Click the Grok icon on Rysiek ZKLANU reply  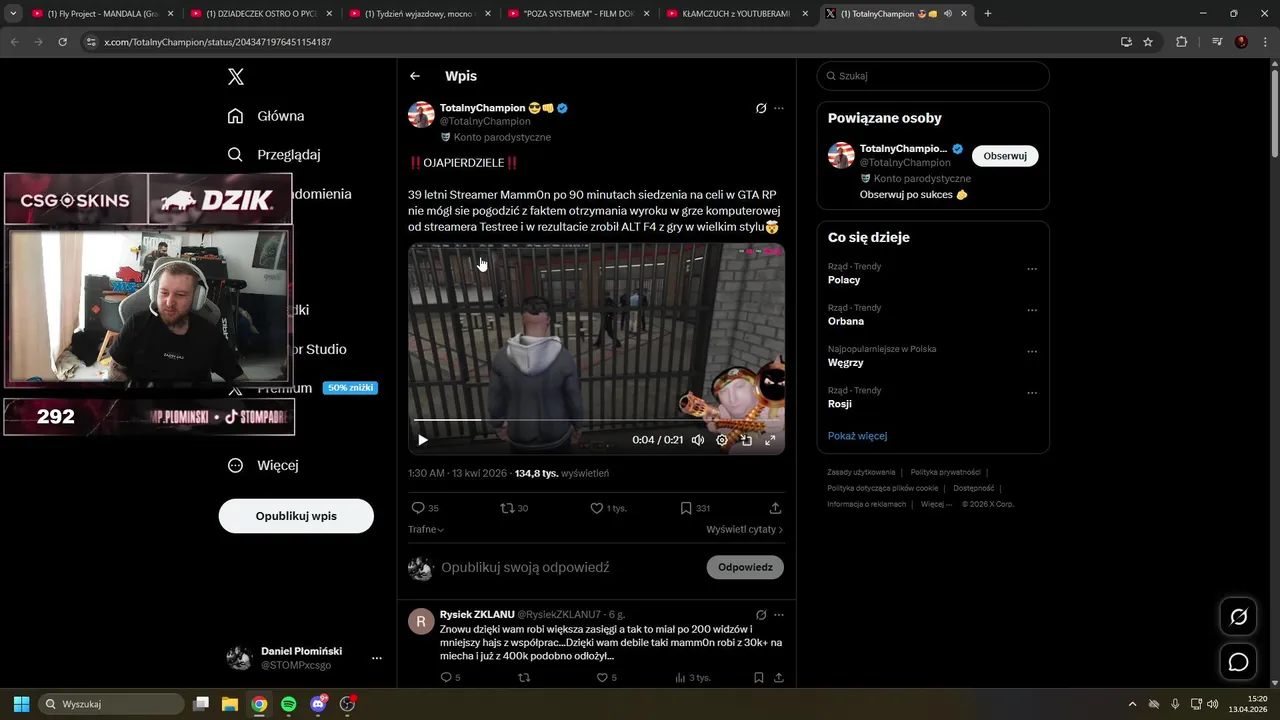(x=761, y=615)
